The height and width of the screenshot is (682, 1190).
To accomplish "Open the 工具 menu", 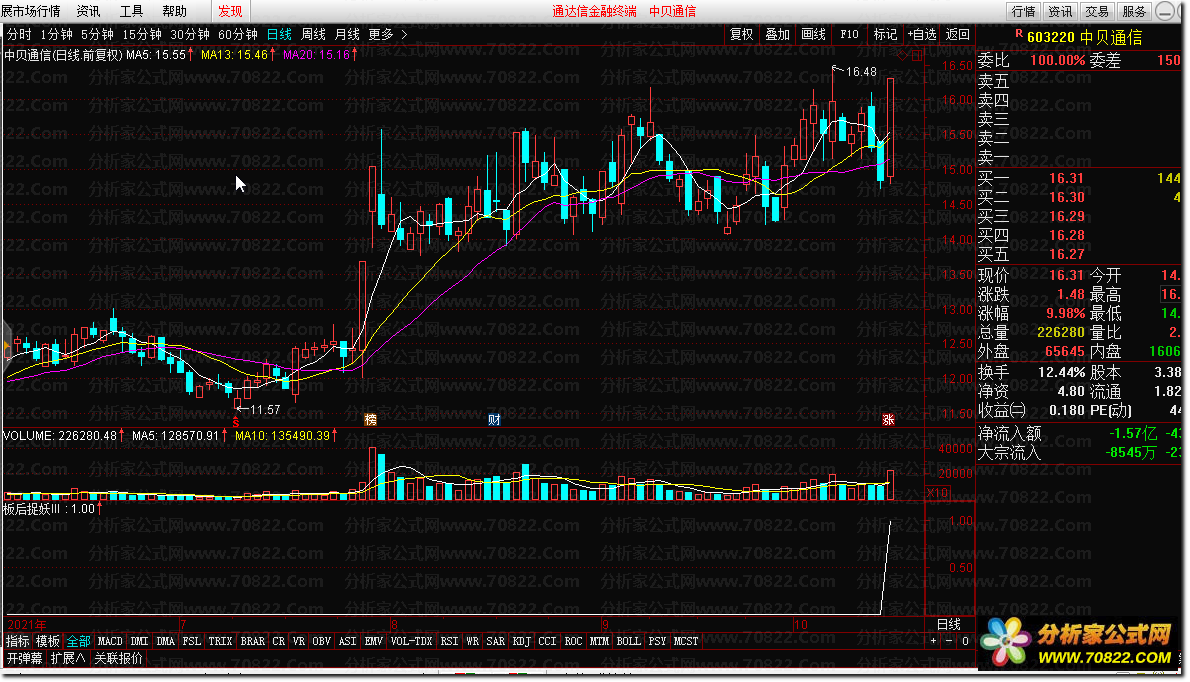I will tap(131, 11).
